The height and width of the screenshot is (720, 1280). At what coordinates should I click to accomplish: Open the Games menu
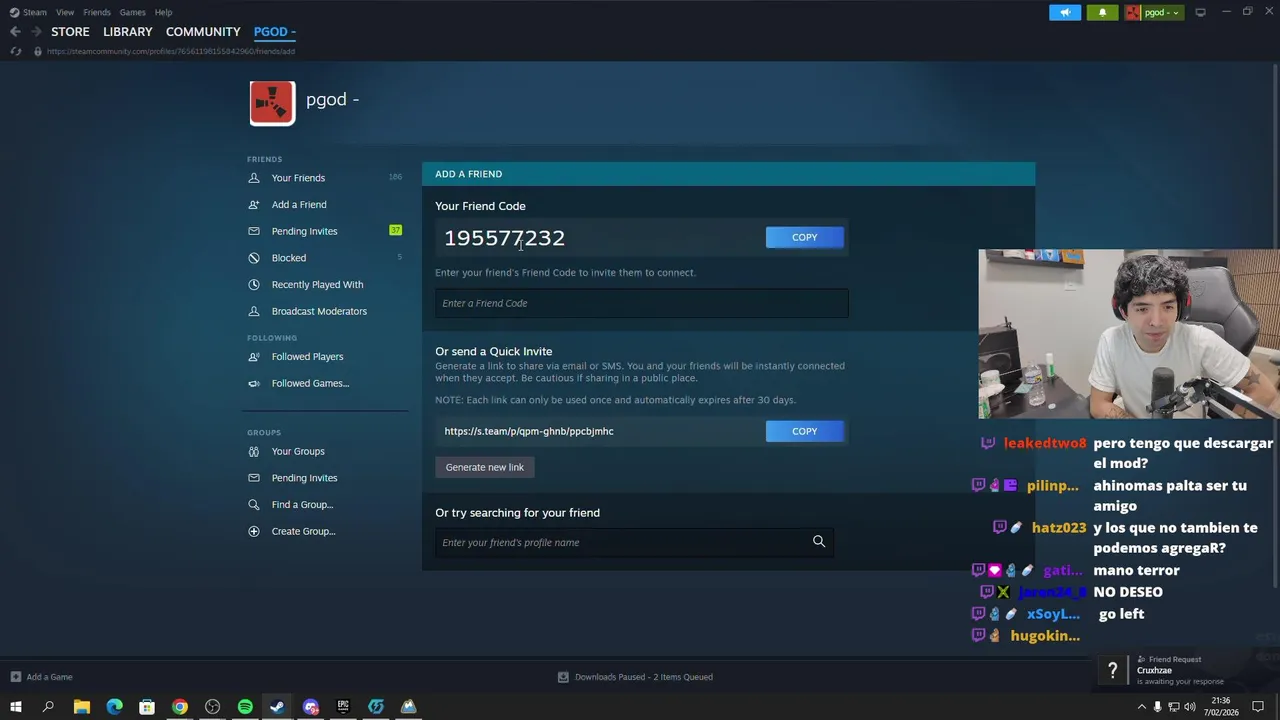[x=132, y=12]
